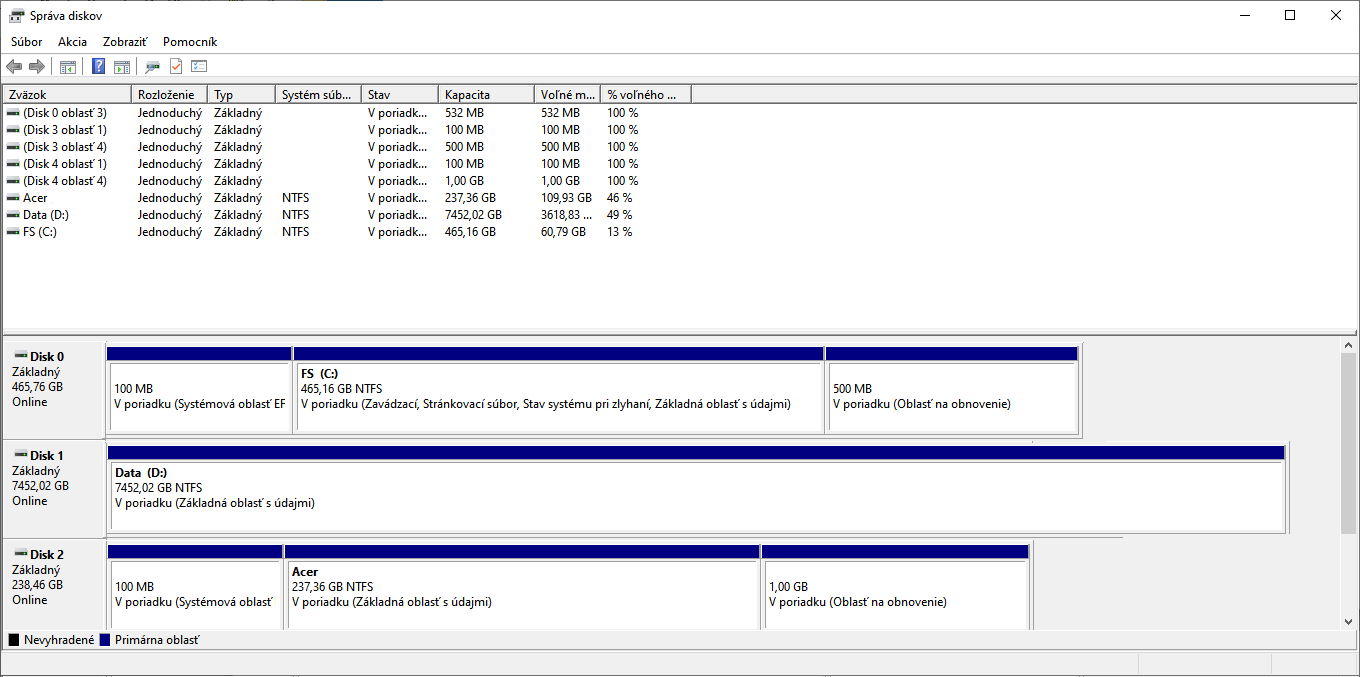Open the view settings checklist icon
Screen dimensions: 1360x677
click(199, 67)
